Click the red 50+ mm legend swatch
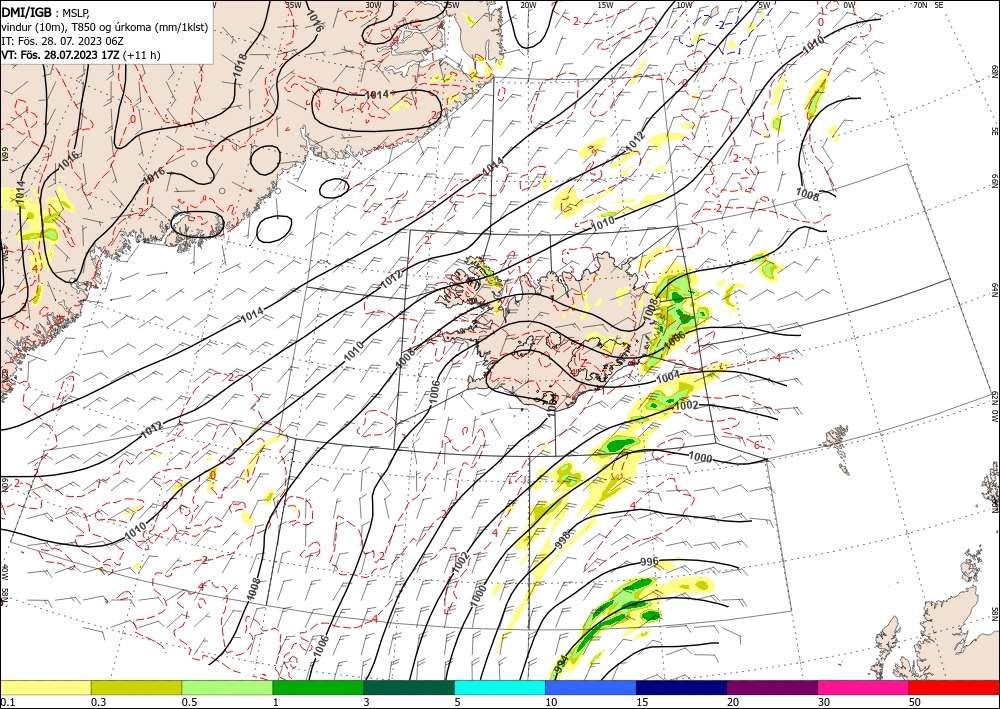This screenshot has height=709, width=1000. coord(954,687)
